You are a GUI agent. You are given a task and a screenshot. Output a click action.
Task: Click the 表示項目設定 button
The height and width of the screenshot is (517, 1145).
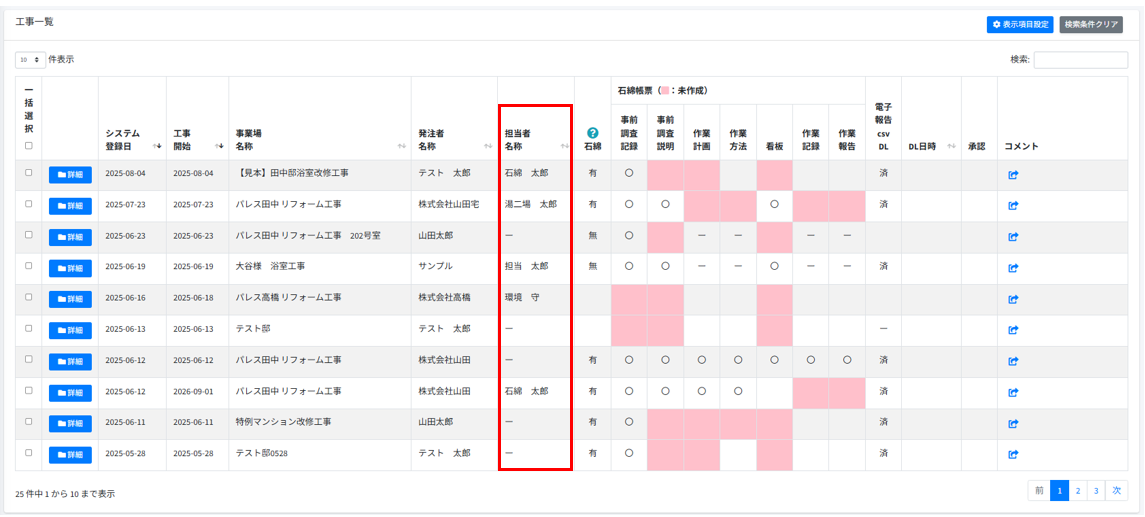click(x=1019, y=24)
